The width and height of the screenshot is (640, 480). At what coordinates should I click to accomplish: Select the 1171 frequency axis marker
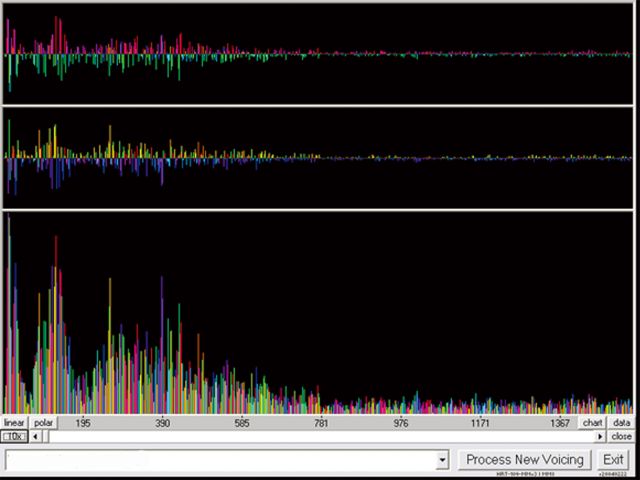[481, 423]
